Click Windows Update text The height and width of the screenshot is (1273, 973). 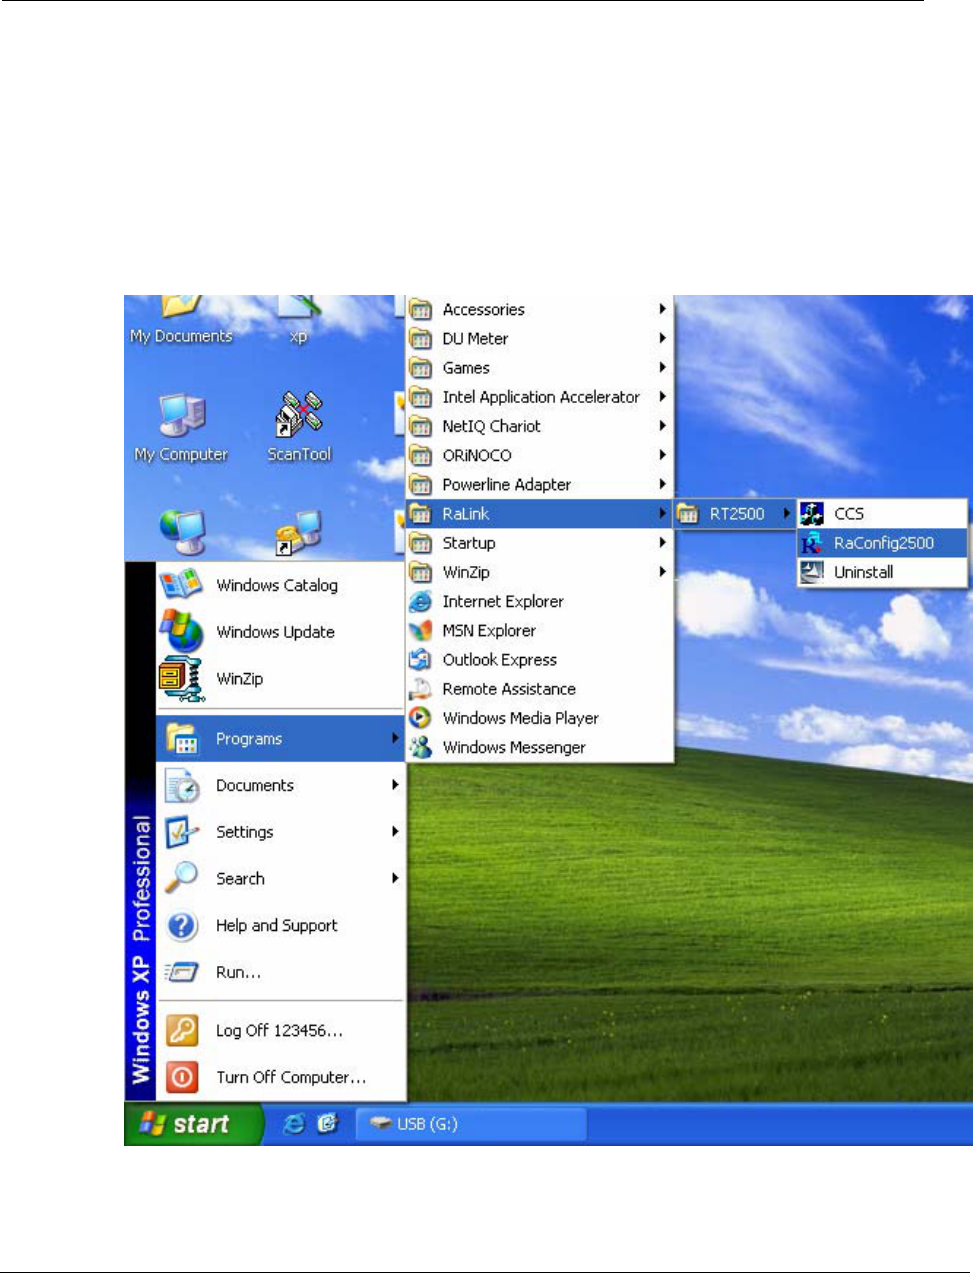275,632
